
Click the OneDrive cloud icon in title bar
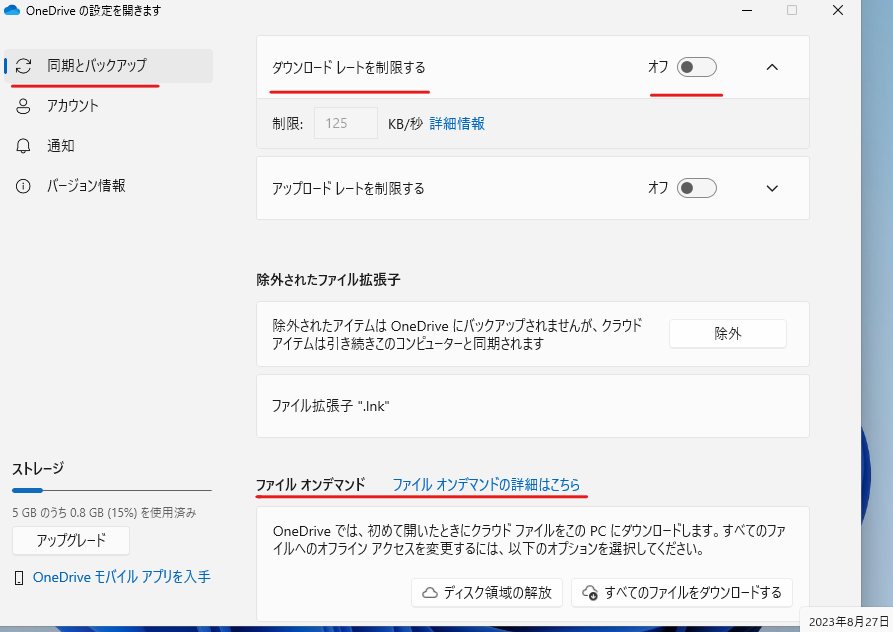12,10
